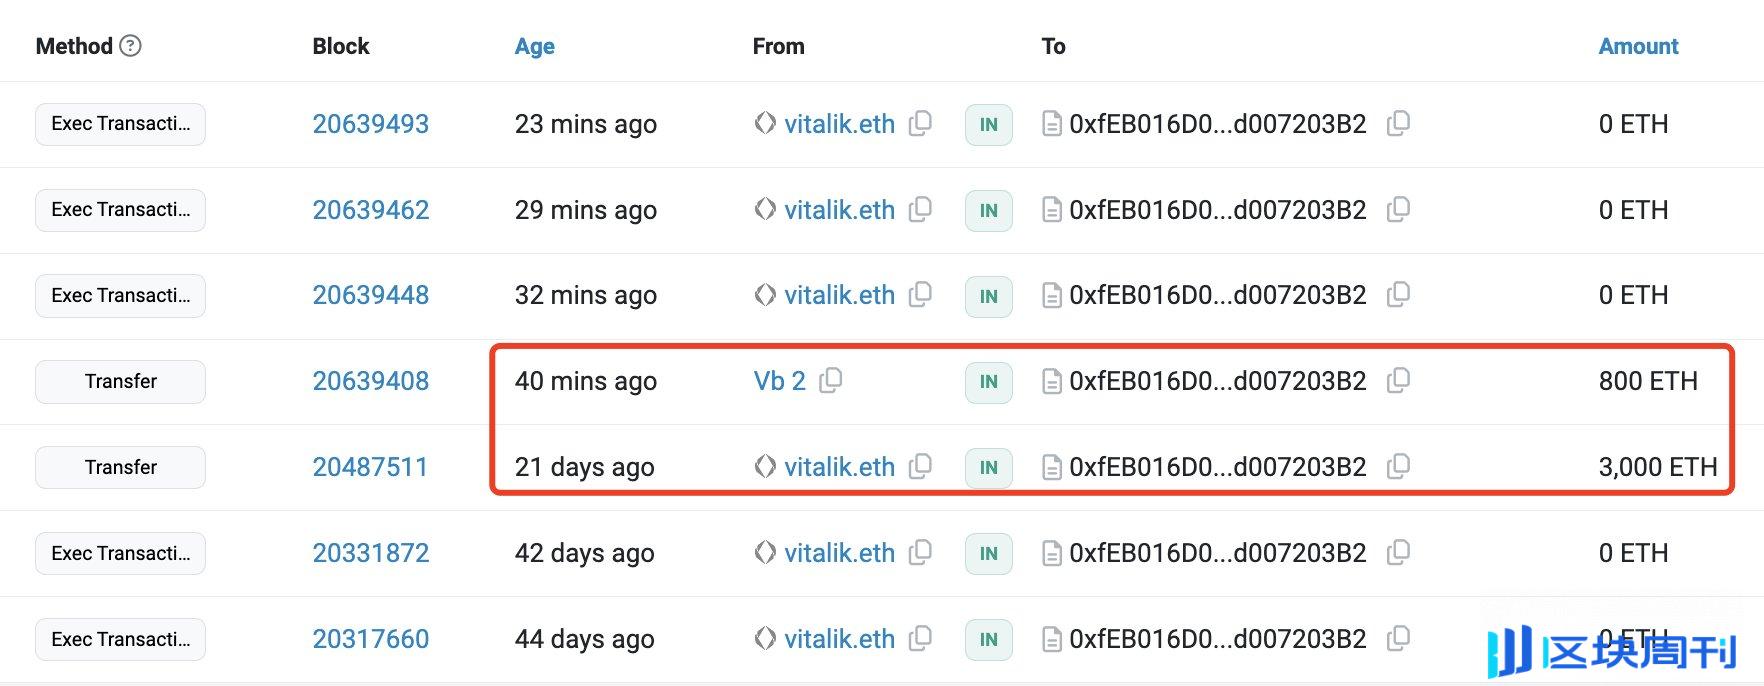Open block 20639408

pyautogui.click(x=371, y=381)
